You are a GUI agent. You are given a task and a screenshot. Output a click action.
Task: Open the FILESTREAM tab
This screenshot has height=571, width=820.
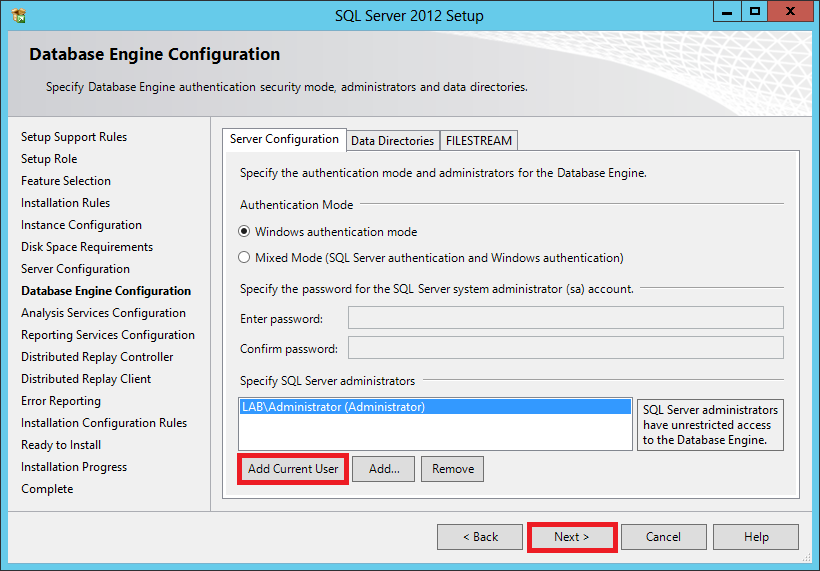coord(478,141)
